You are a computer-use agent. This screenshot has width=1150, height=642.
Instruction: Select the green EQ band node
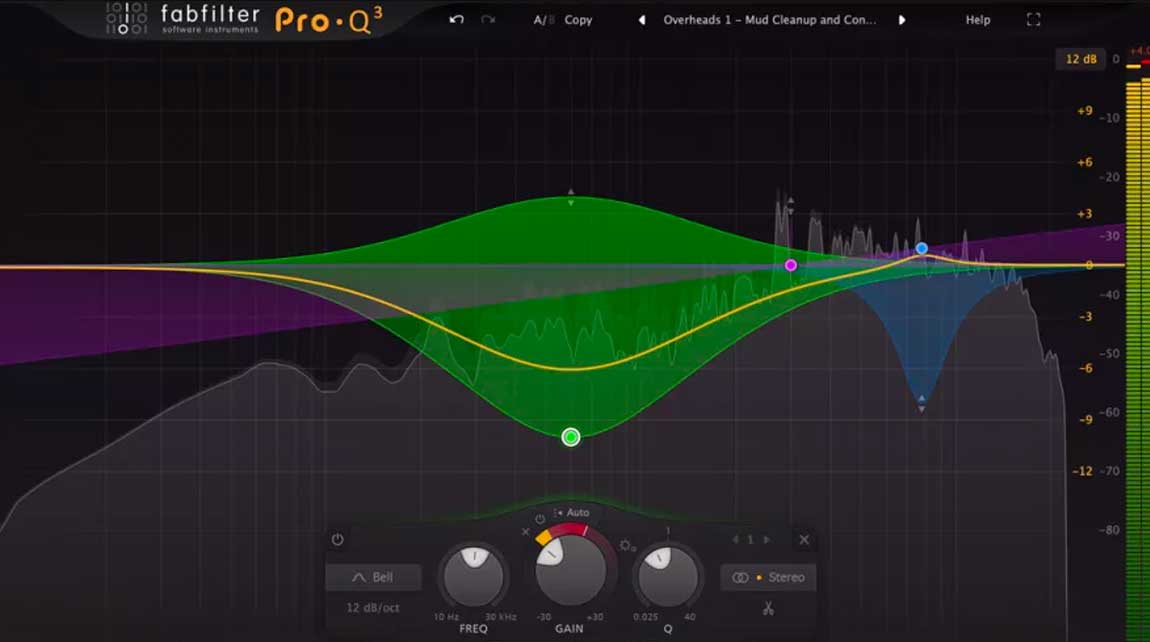tap(571, 437)
